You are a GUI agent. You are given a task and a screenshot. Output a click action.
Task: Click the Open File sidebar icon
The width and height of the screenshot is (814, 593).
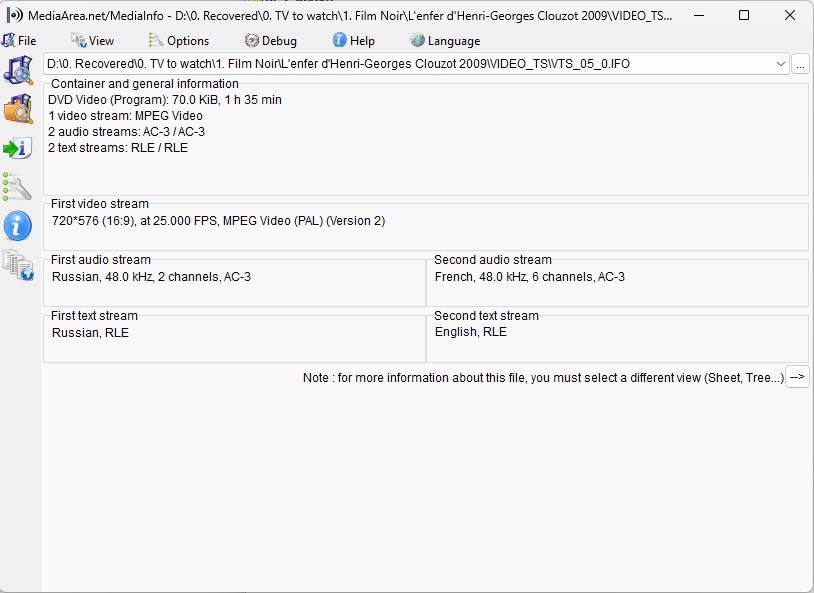point(18,70)
